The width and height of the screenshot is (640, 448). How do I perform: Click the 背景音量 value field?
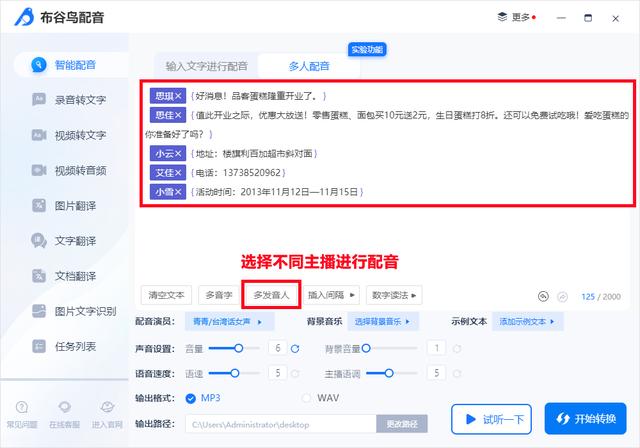pos(436,348)
